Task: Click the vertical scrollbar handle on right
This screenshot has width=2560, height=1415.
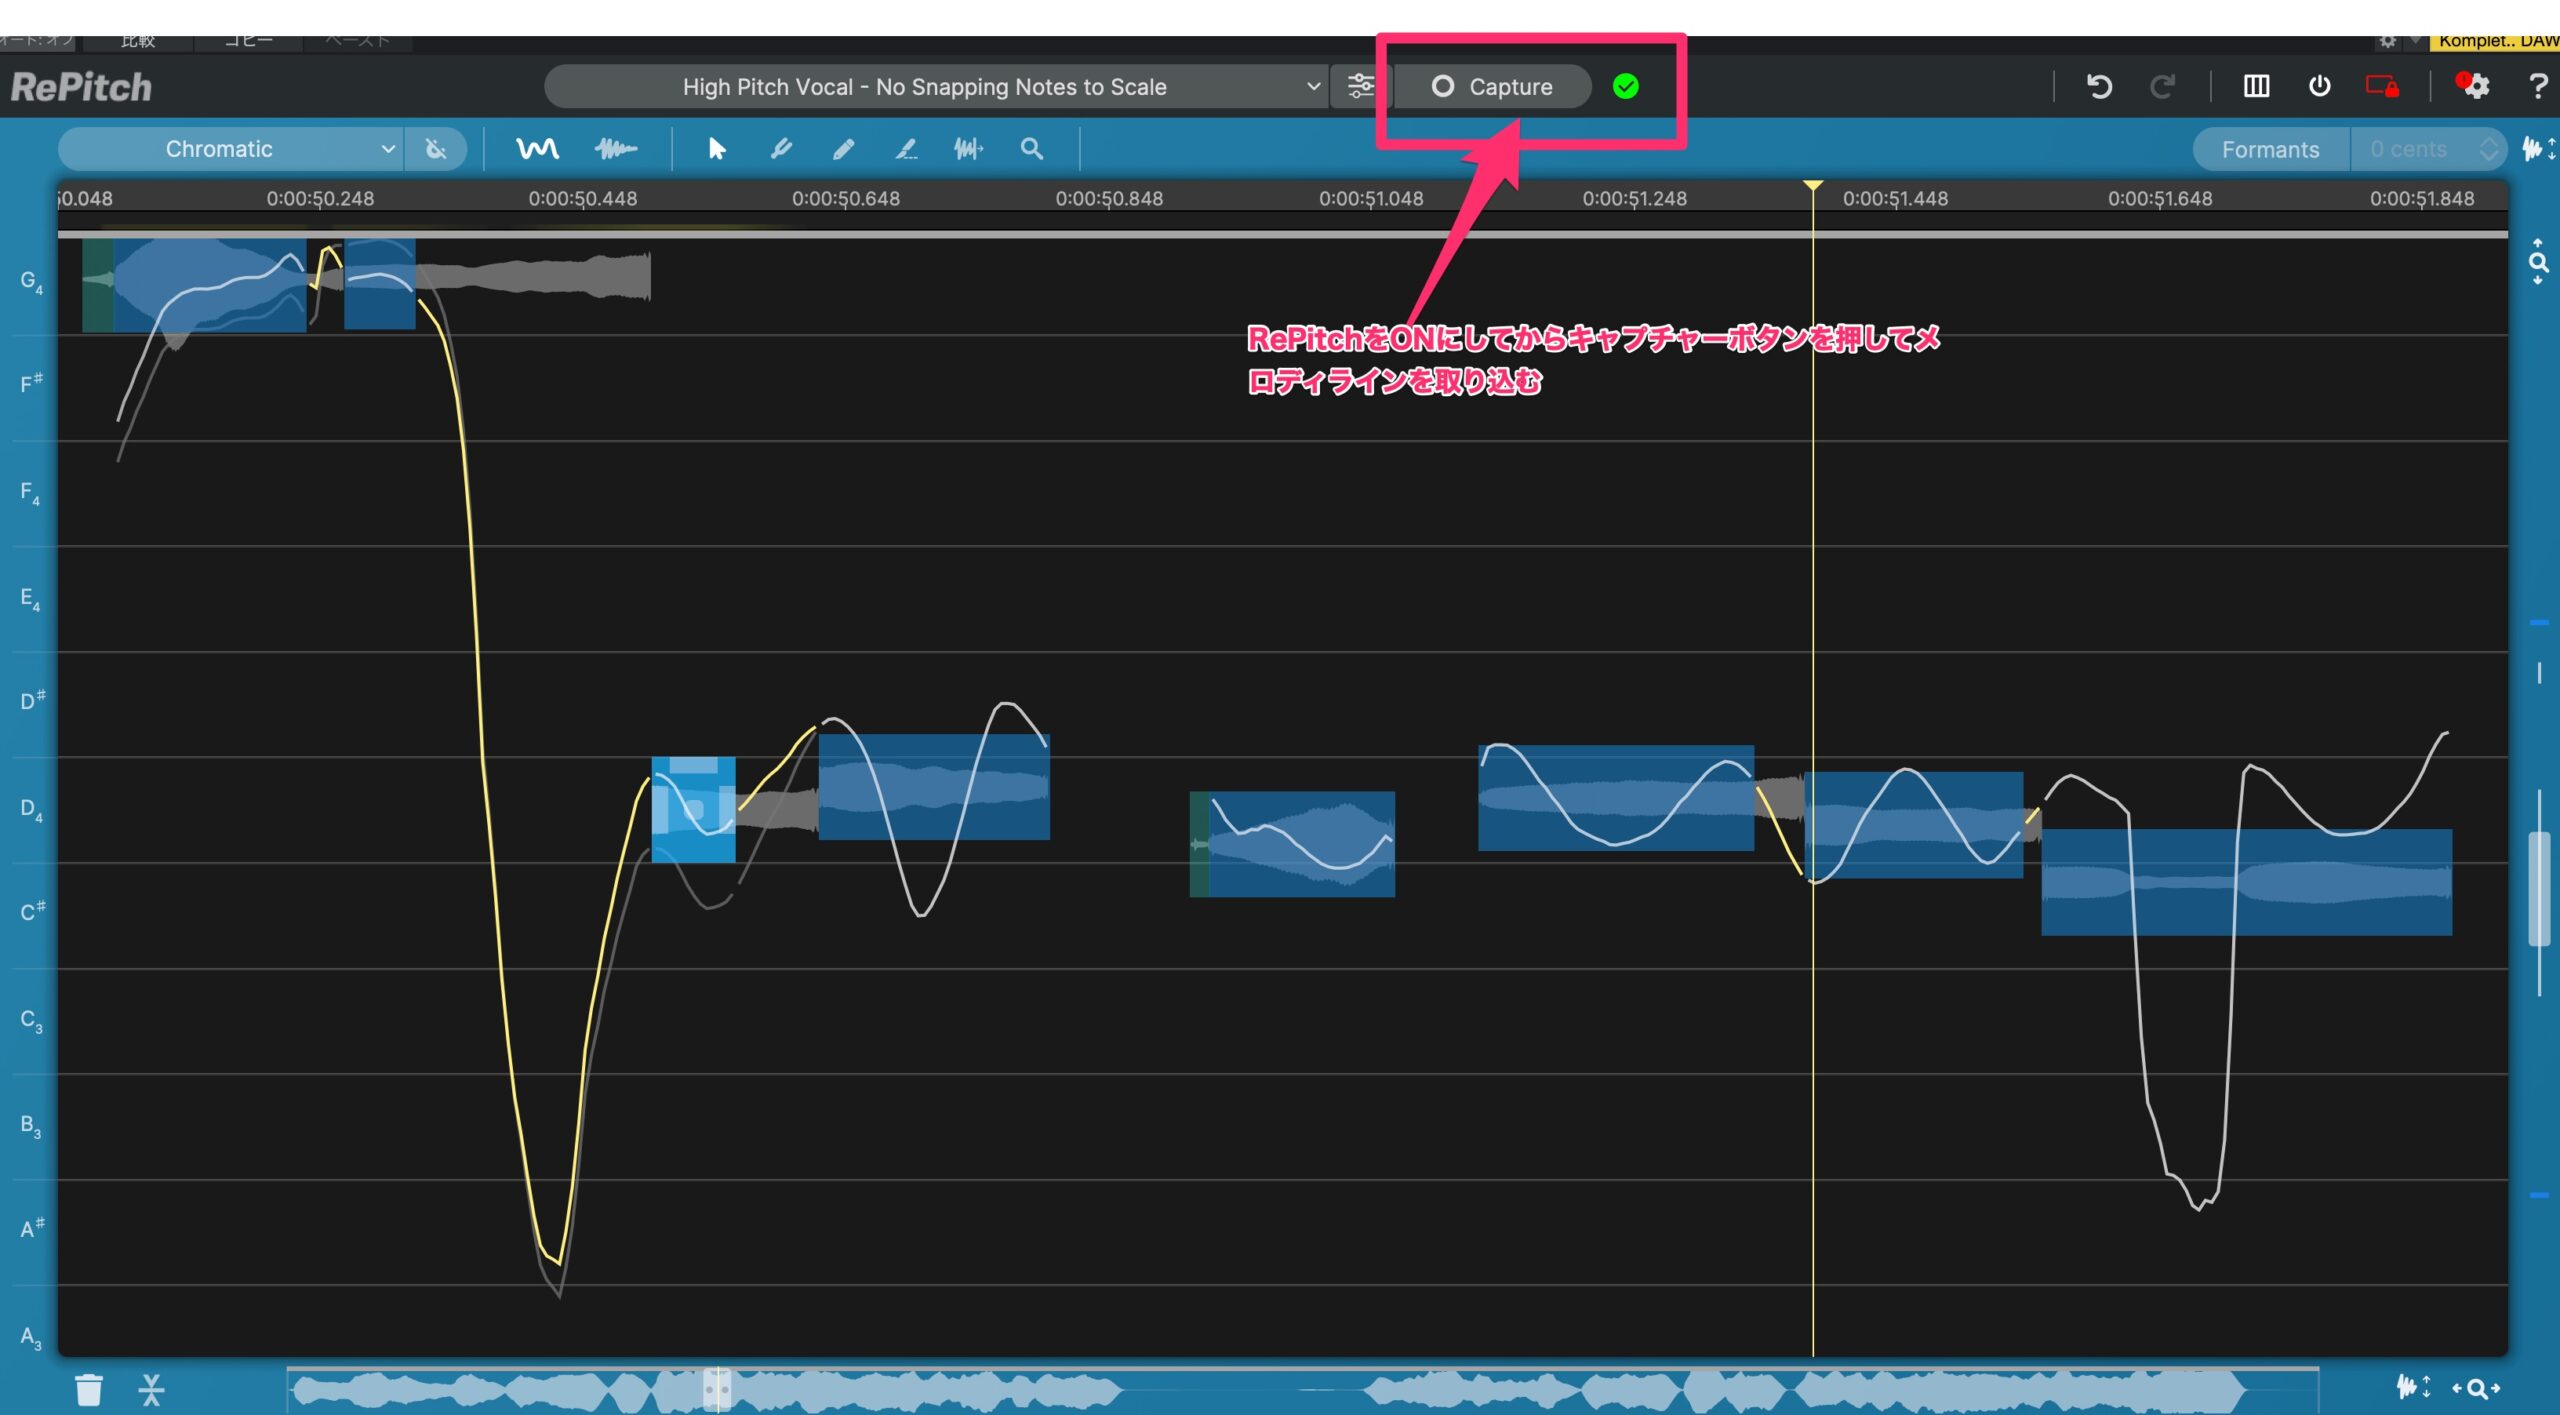Action: (2538, 890)
